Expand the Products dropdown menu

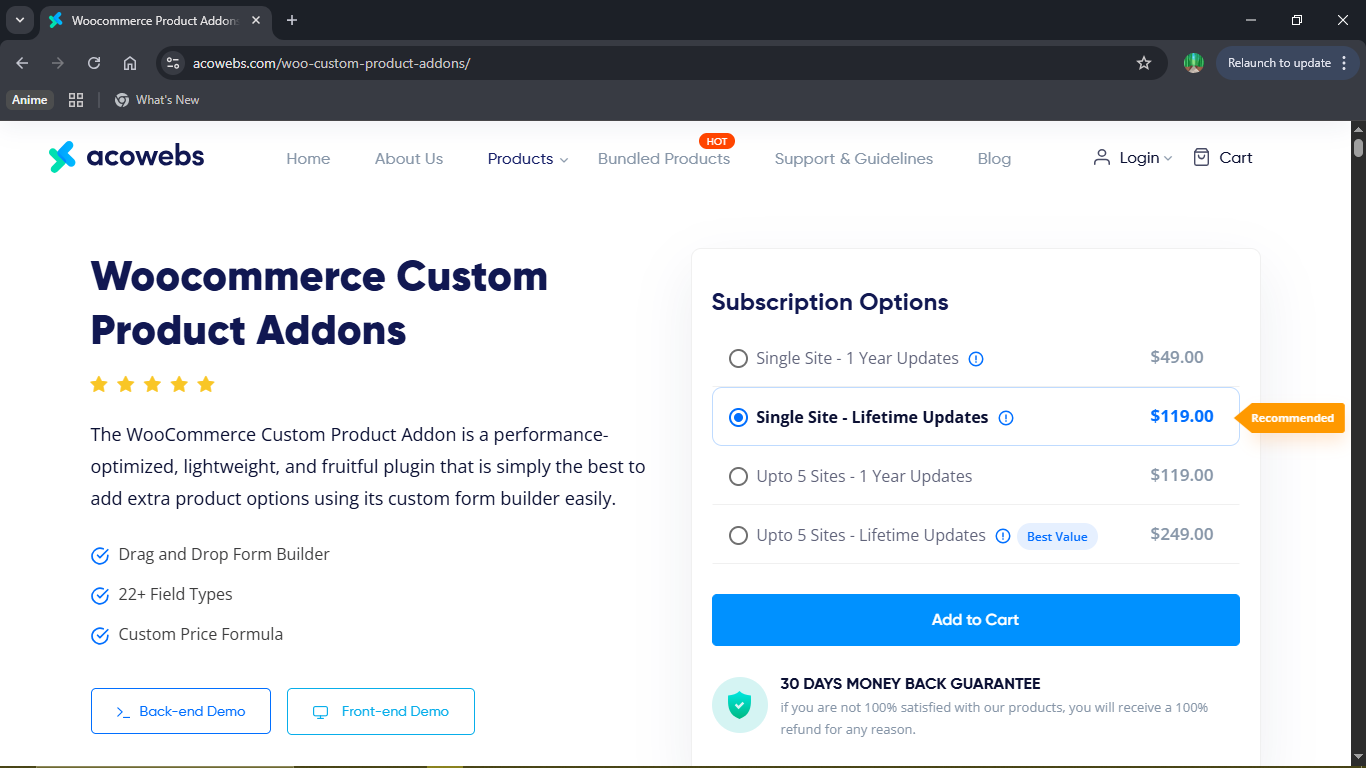(527, 159)
